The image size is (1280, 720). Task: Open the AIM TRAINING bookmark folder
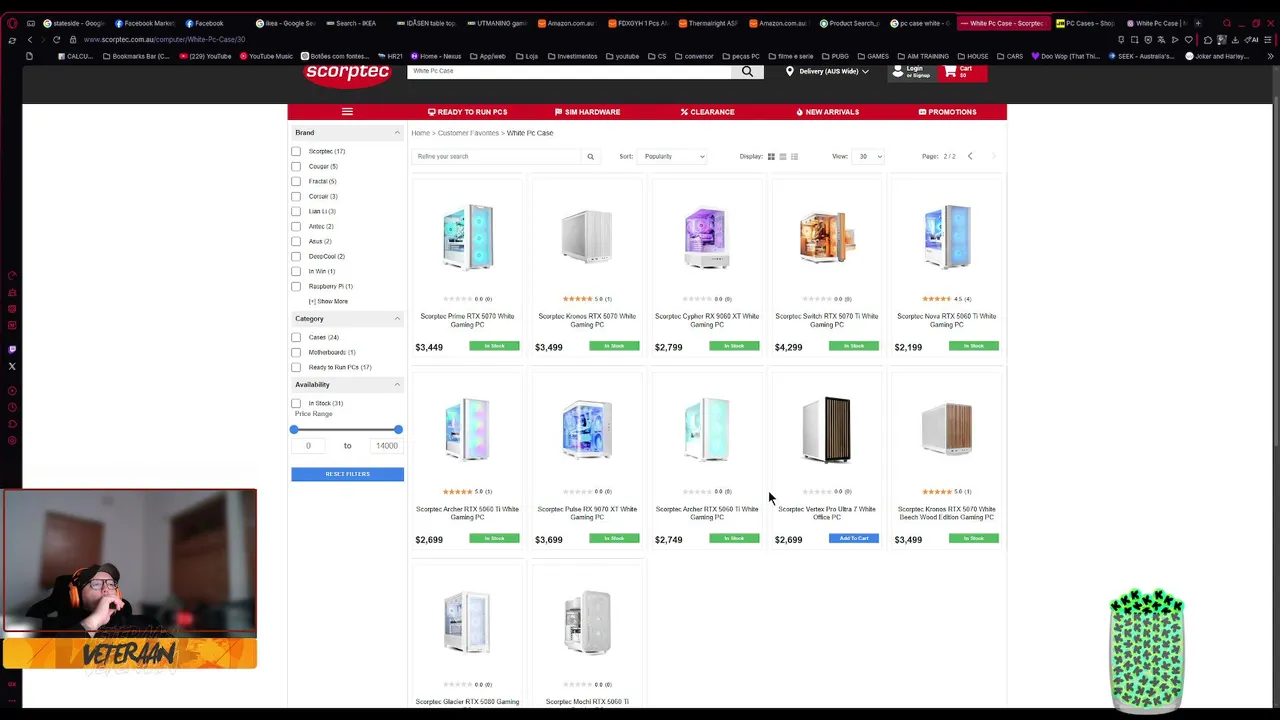[923, 56]
